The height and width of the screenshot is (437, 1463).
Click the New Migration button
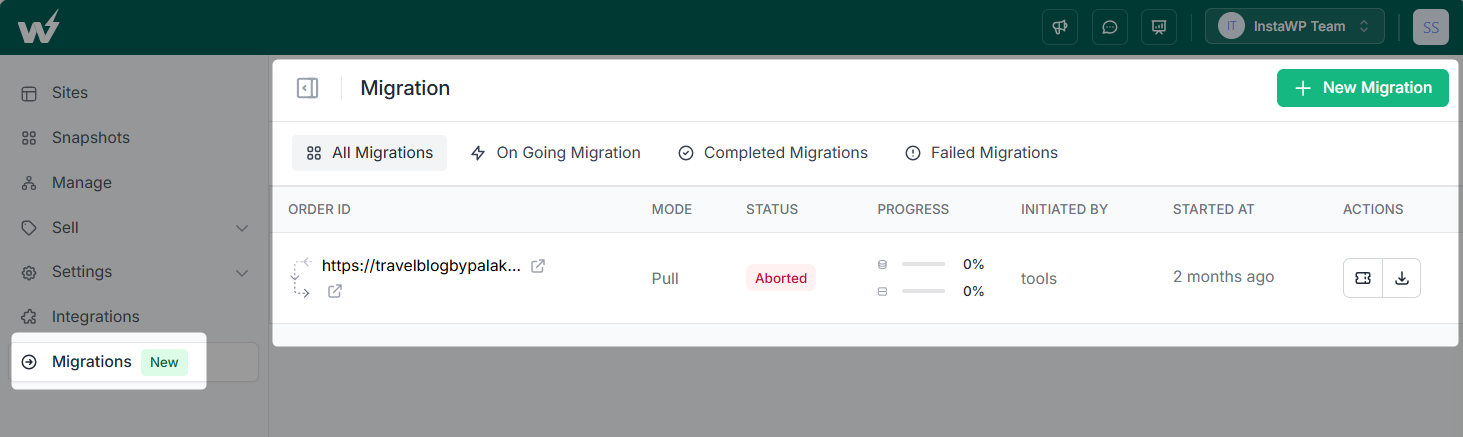click(x=1362, y=88)
